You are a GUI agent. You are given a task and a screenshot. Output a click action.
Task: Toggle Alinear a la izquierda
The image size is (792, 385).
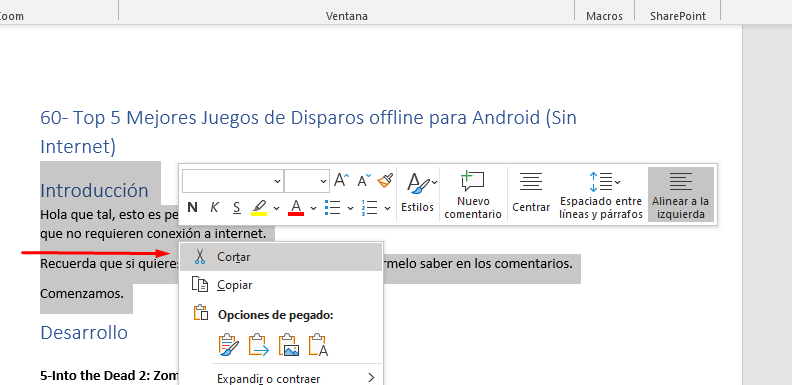[x=680, y=194]
